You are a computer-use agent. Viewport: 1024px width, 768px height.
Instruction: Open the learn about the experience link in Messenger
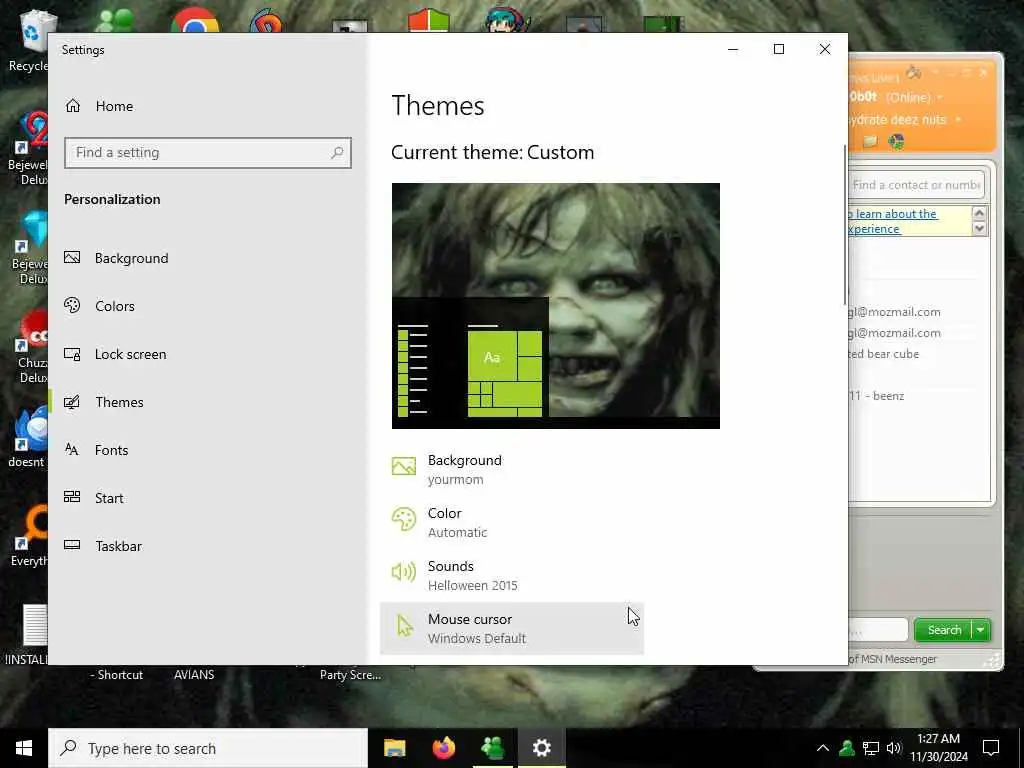click(x=893, y=221)
